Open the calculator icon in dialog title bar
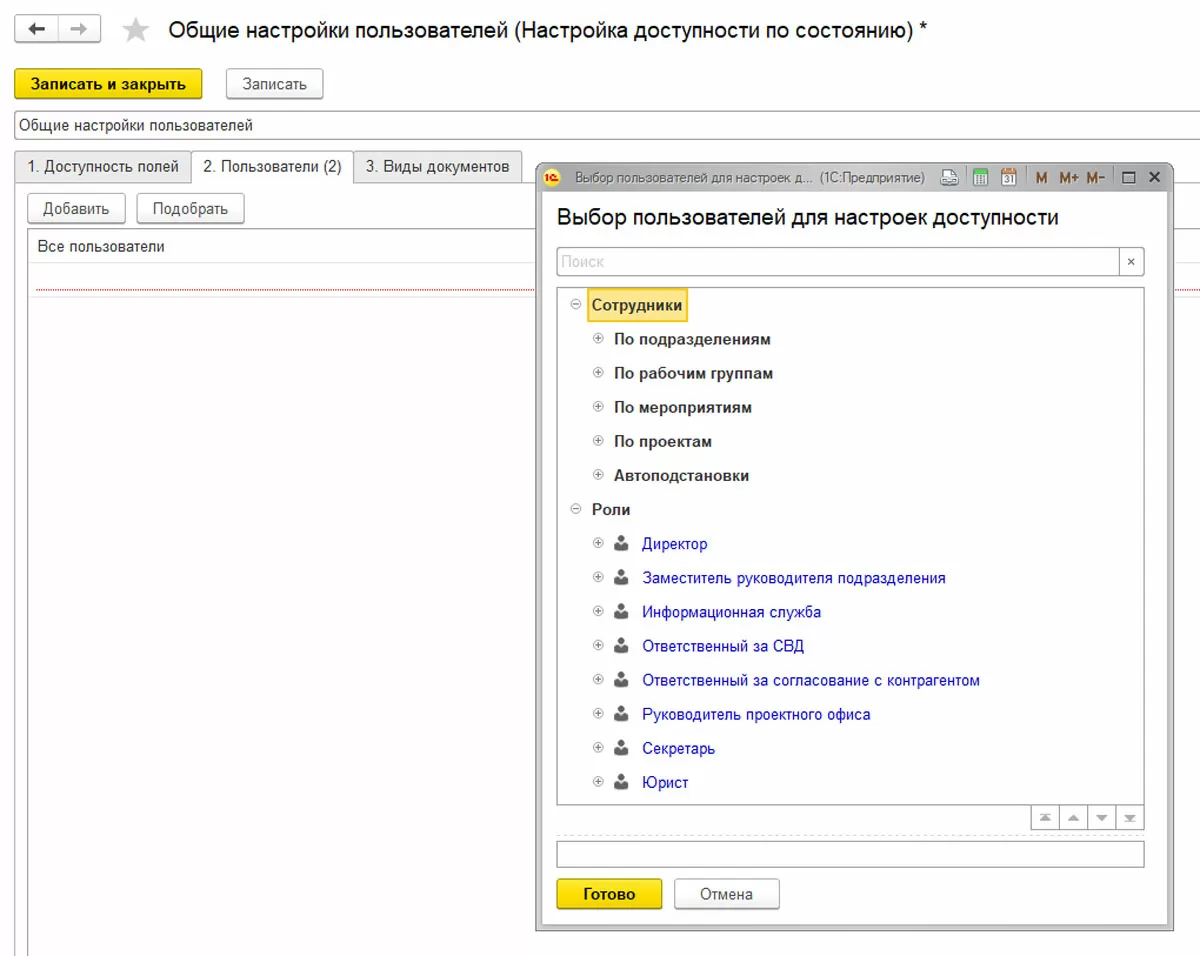Screen dimensions: 1200x956 981,177
